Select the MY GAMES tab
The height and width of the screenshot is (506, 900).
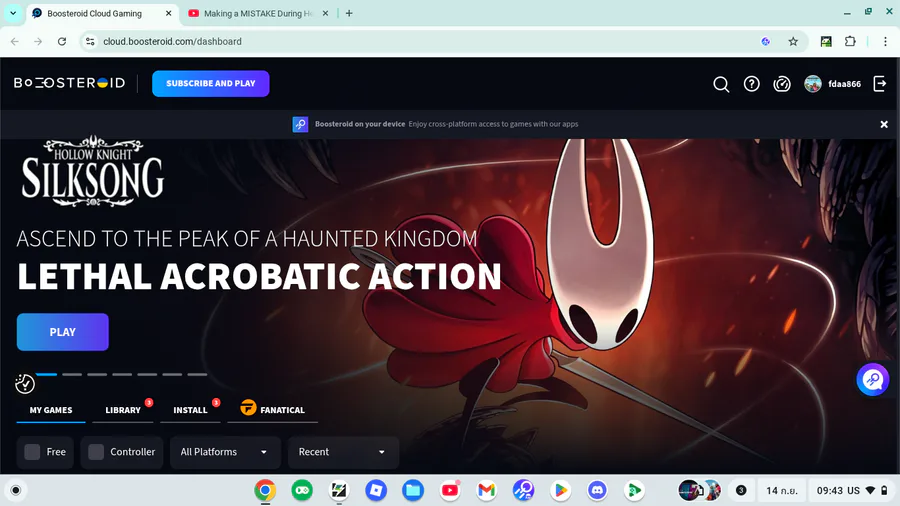[x=51, y=410]
